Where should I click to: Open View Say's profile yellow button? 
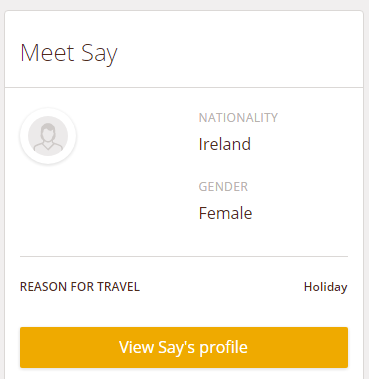click(x=184, y=347)
